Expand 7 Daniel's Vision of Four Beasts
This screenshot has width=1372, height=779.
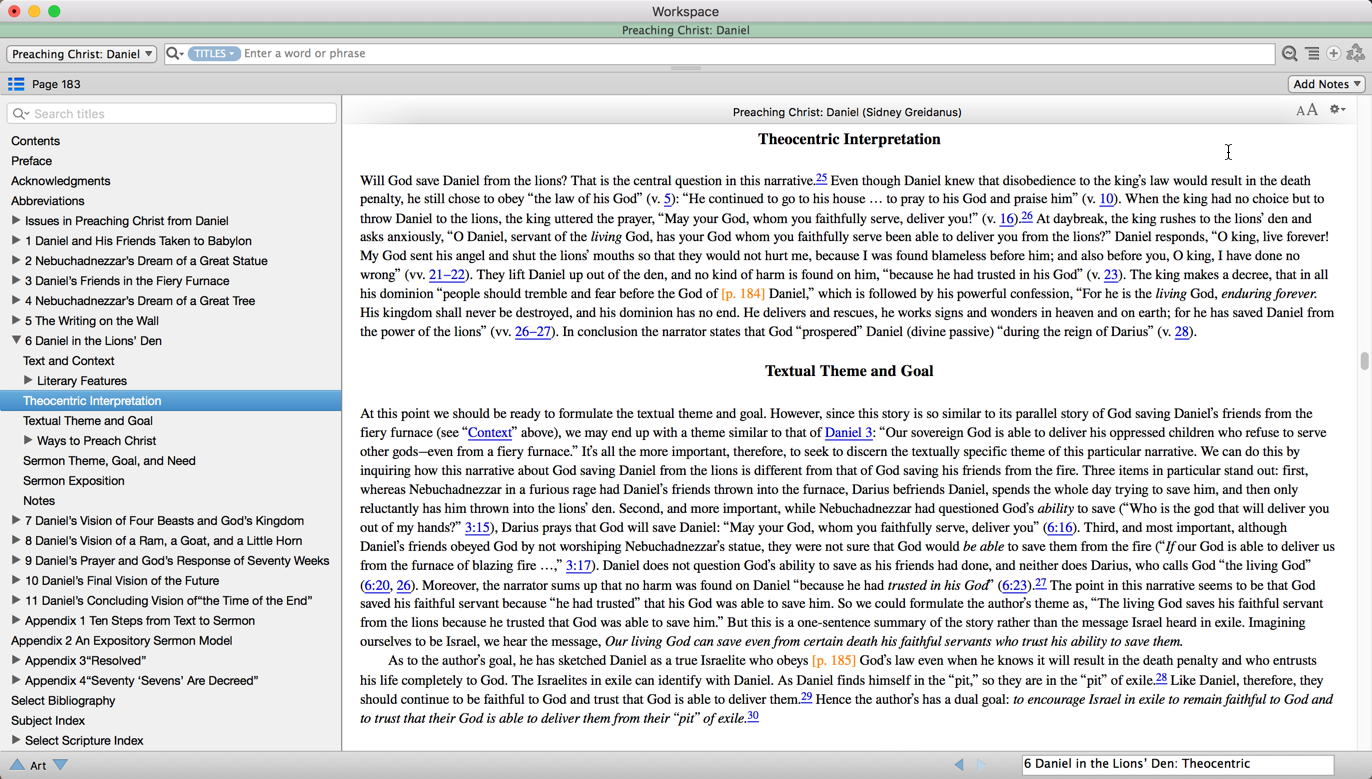(x=16, y=520)
